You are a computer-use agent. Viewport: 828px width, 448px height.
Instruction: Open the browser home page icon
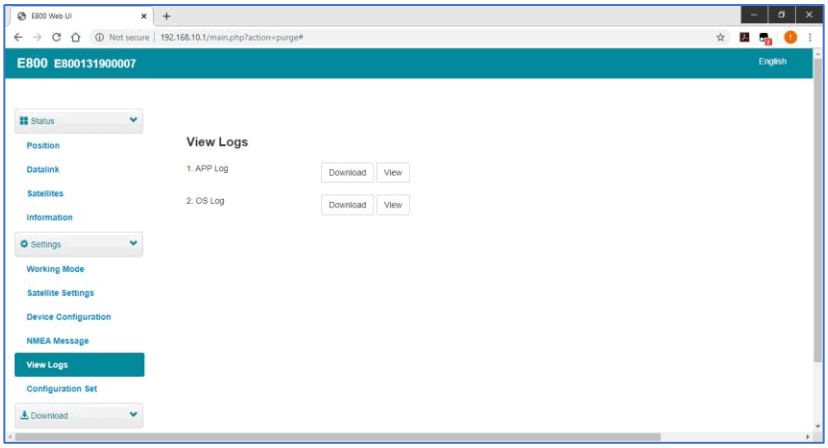click(x=76, y=37)
